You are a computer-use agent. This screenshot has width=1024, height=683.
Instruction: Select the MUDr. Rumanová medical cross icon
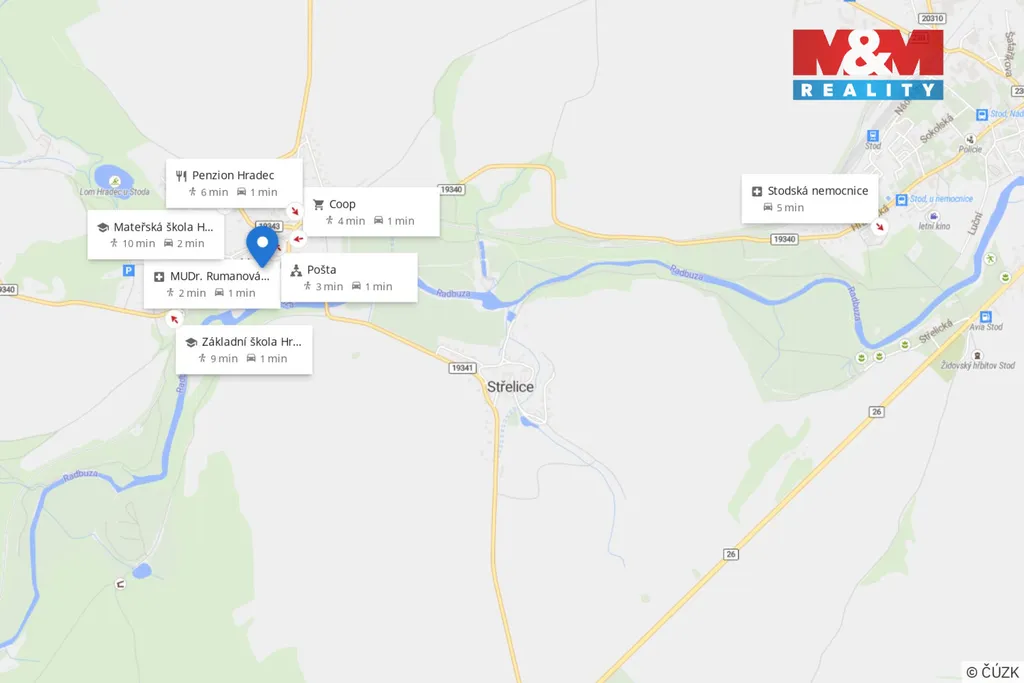click(x=159, y=277)
